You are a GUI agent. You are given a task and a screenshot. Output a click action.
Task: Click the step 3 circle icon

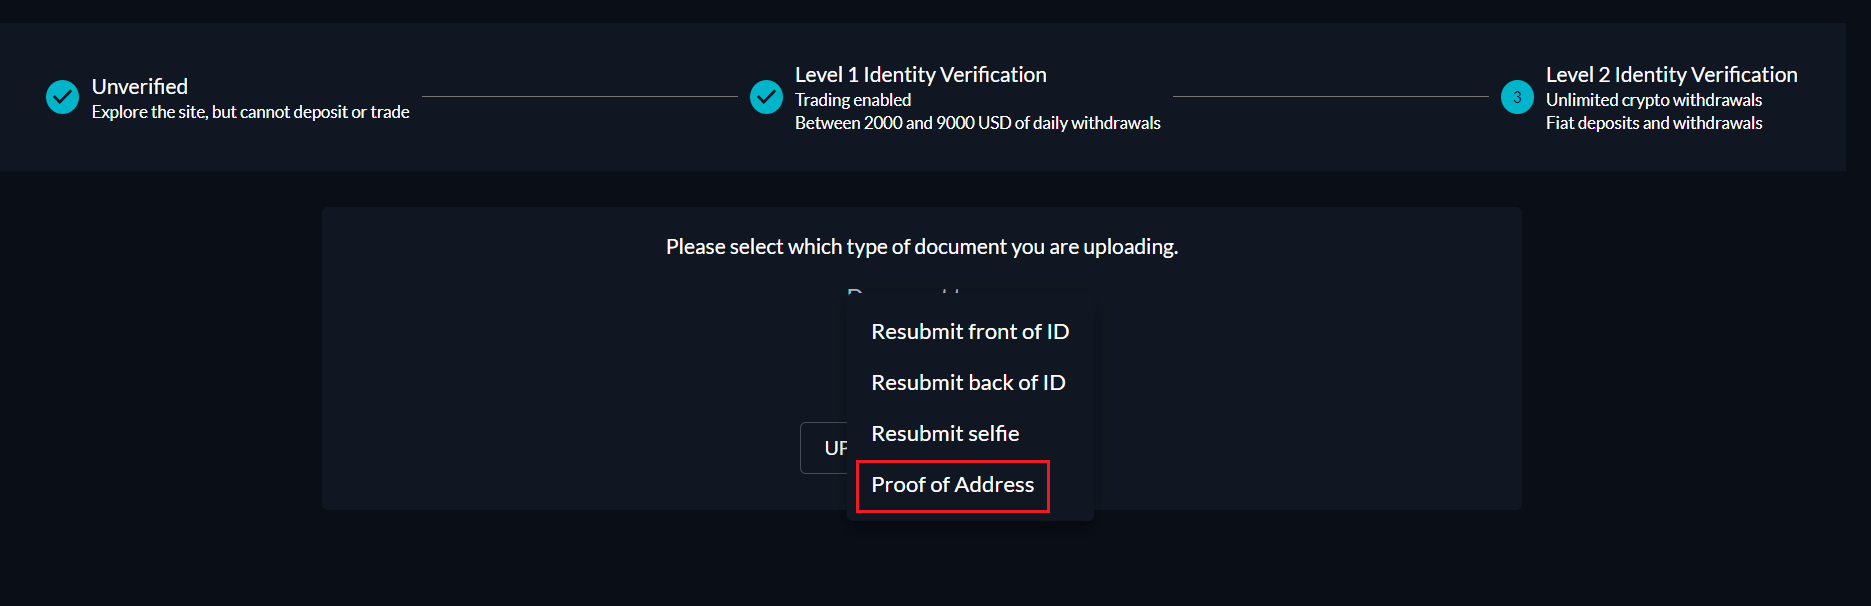tap(1517, 97)
